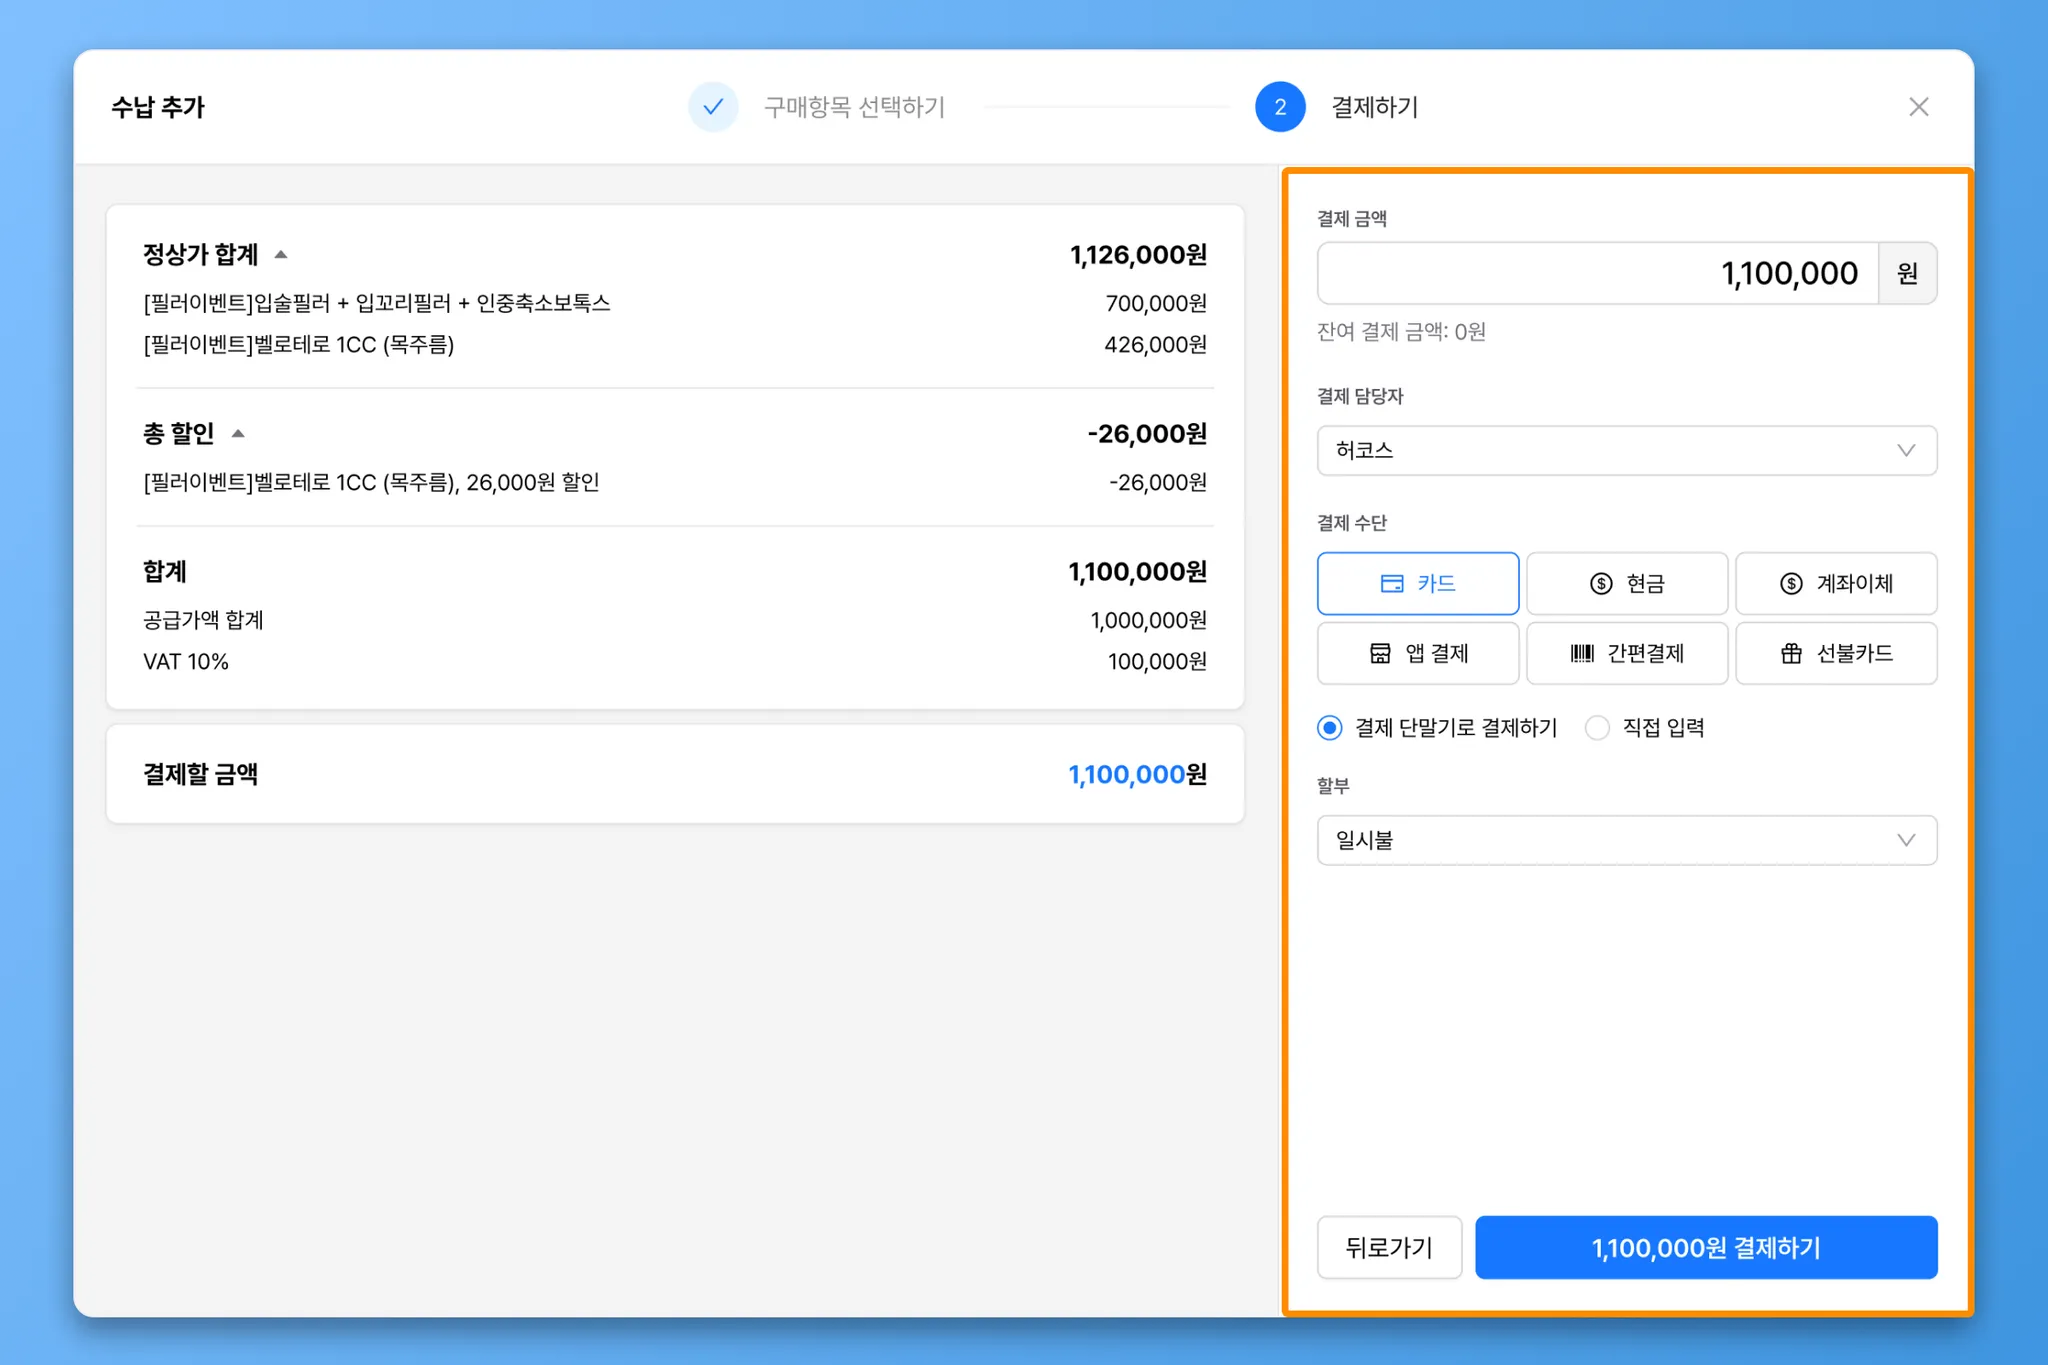Collapse the 정상가 합계 section arrow
2048x1365 pixels.
point(281,255)
